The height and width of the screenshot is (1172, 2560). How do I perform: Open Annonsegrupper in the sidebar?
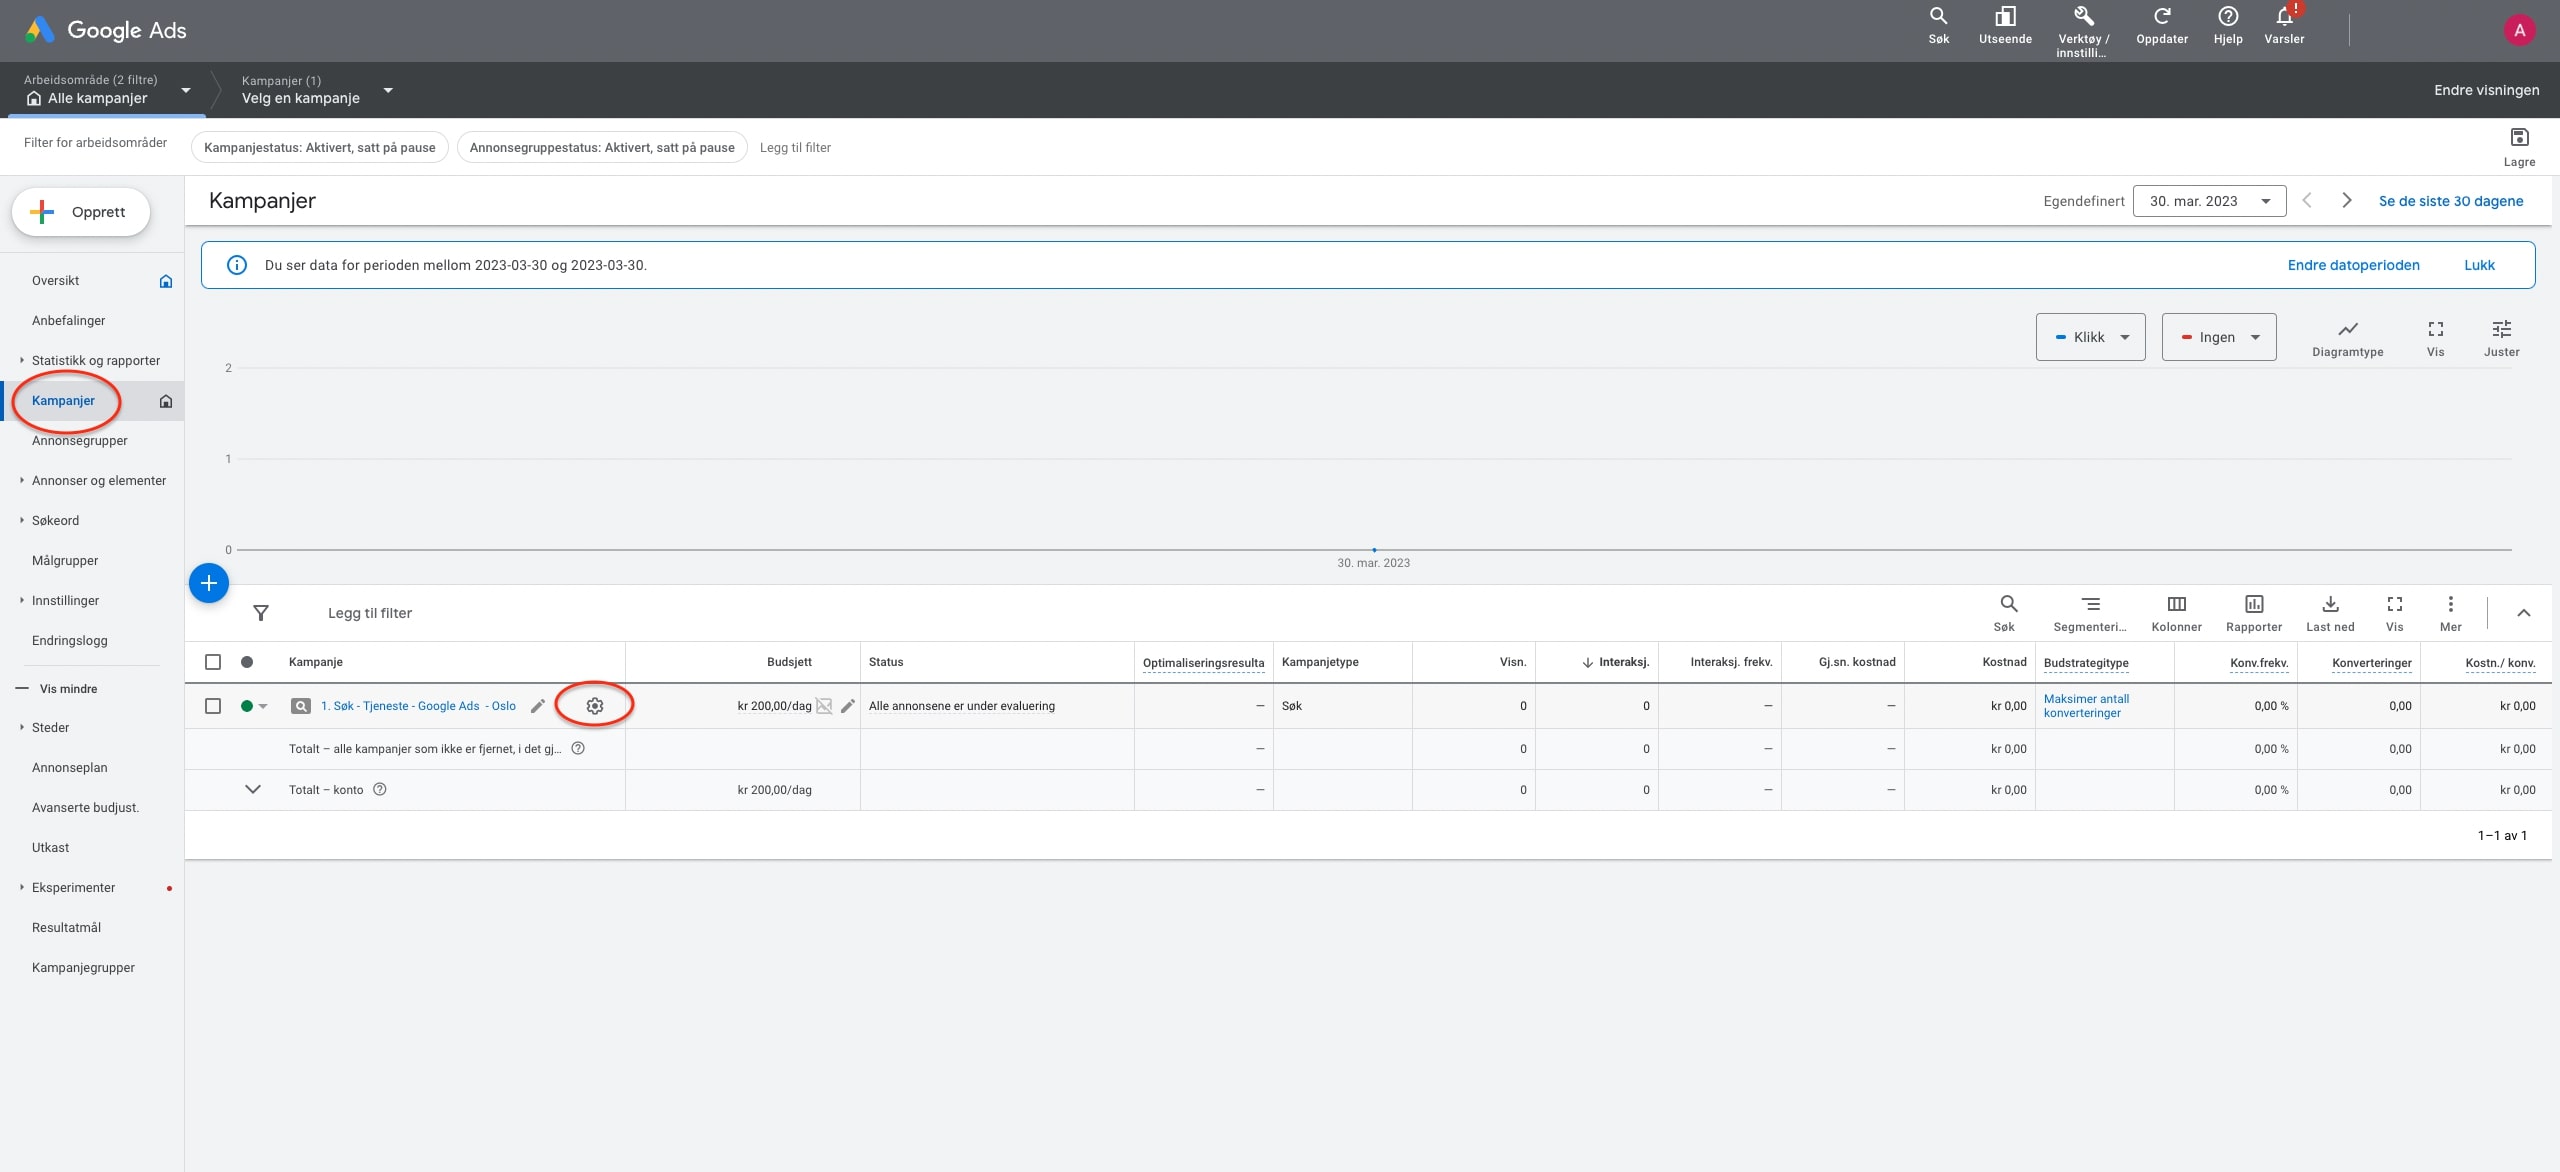pos(80,441)
